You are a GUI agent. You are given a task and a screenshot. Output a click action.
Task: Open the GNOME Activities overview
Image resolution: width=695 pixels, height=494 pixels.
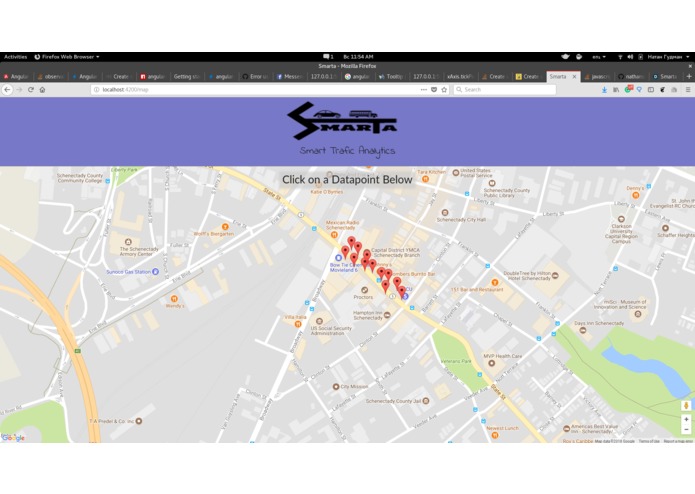[x=16, y=57]
